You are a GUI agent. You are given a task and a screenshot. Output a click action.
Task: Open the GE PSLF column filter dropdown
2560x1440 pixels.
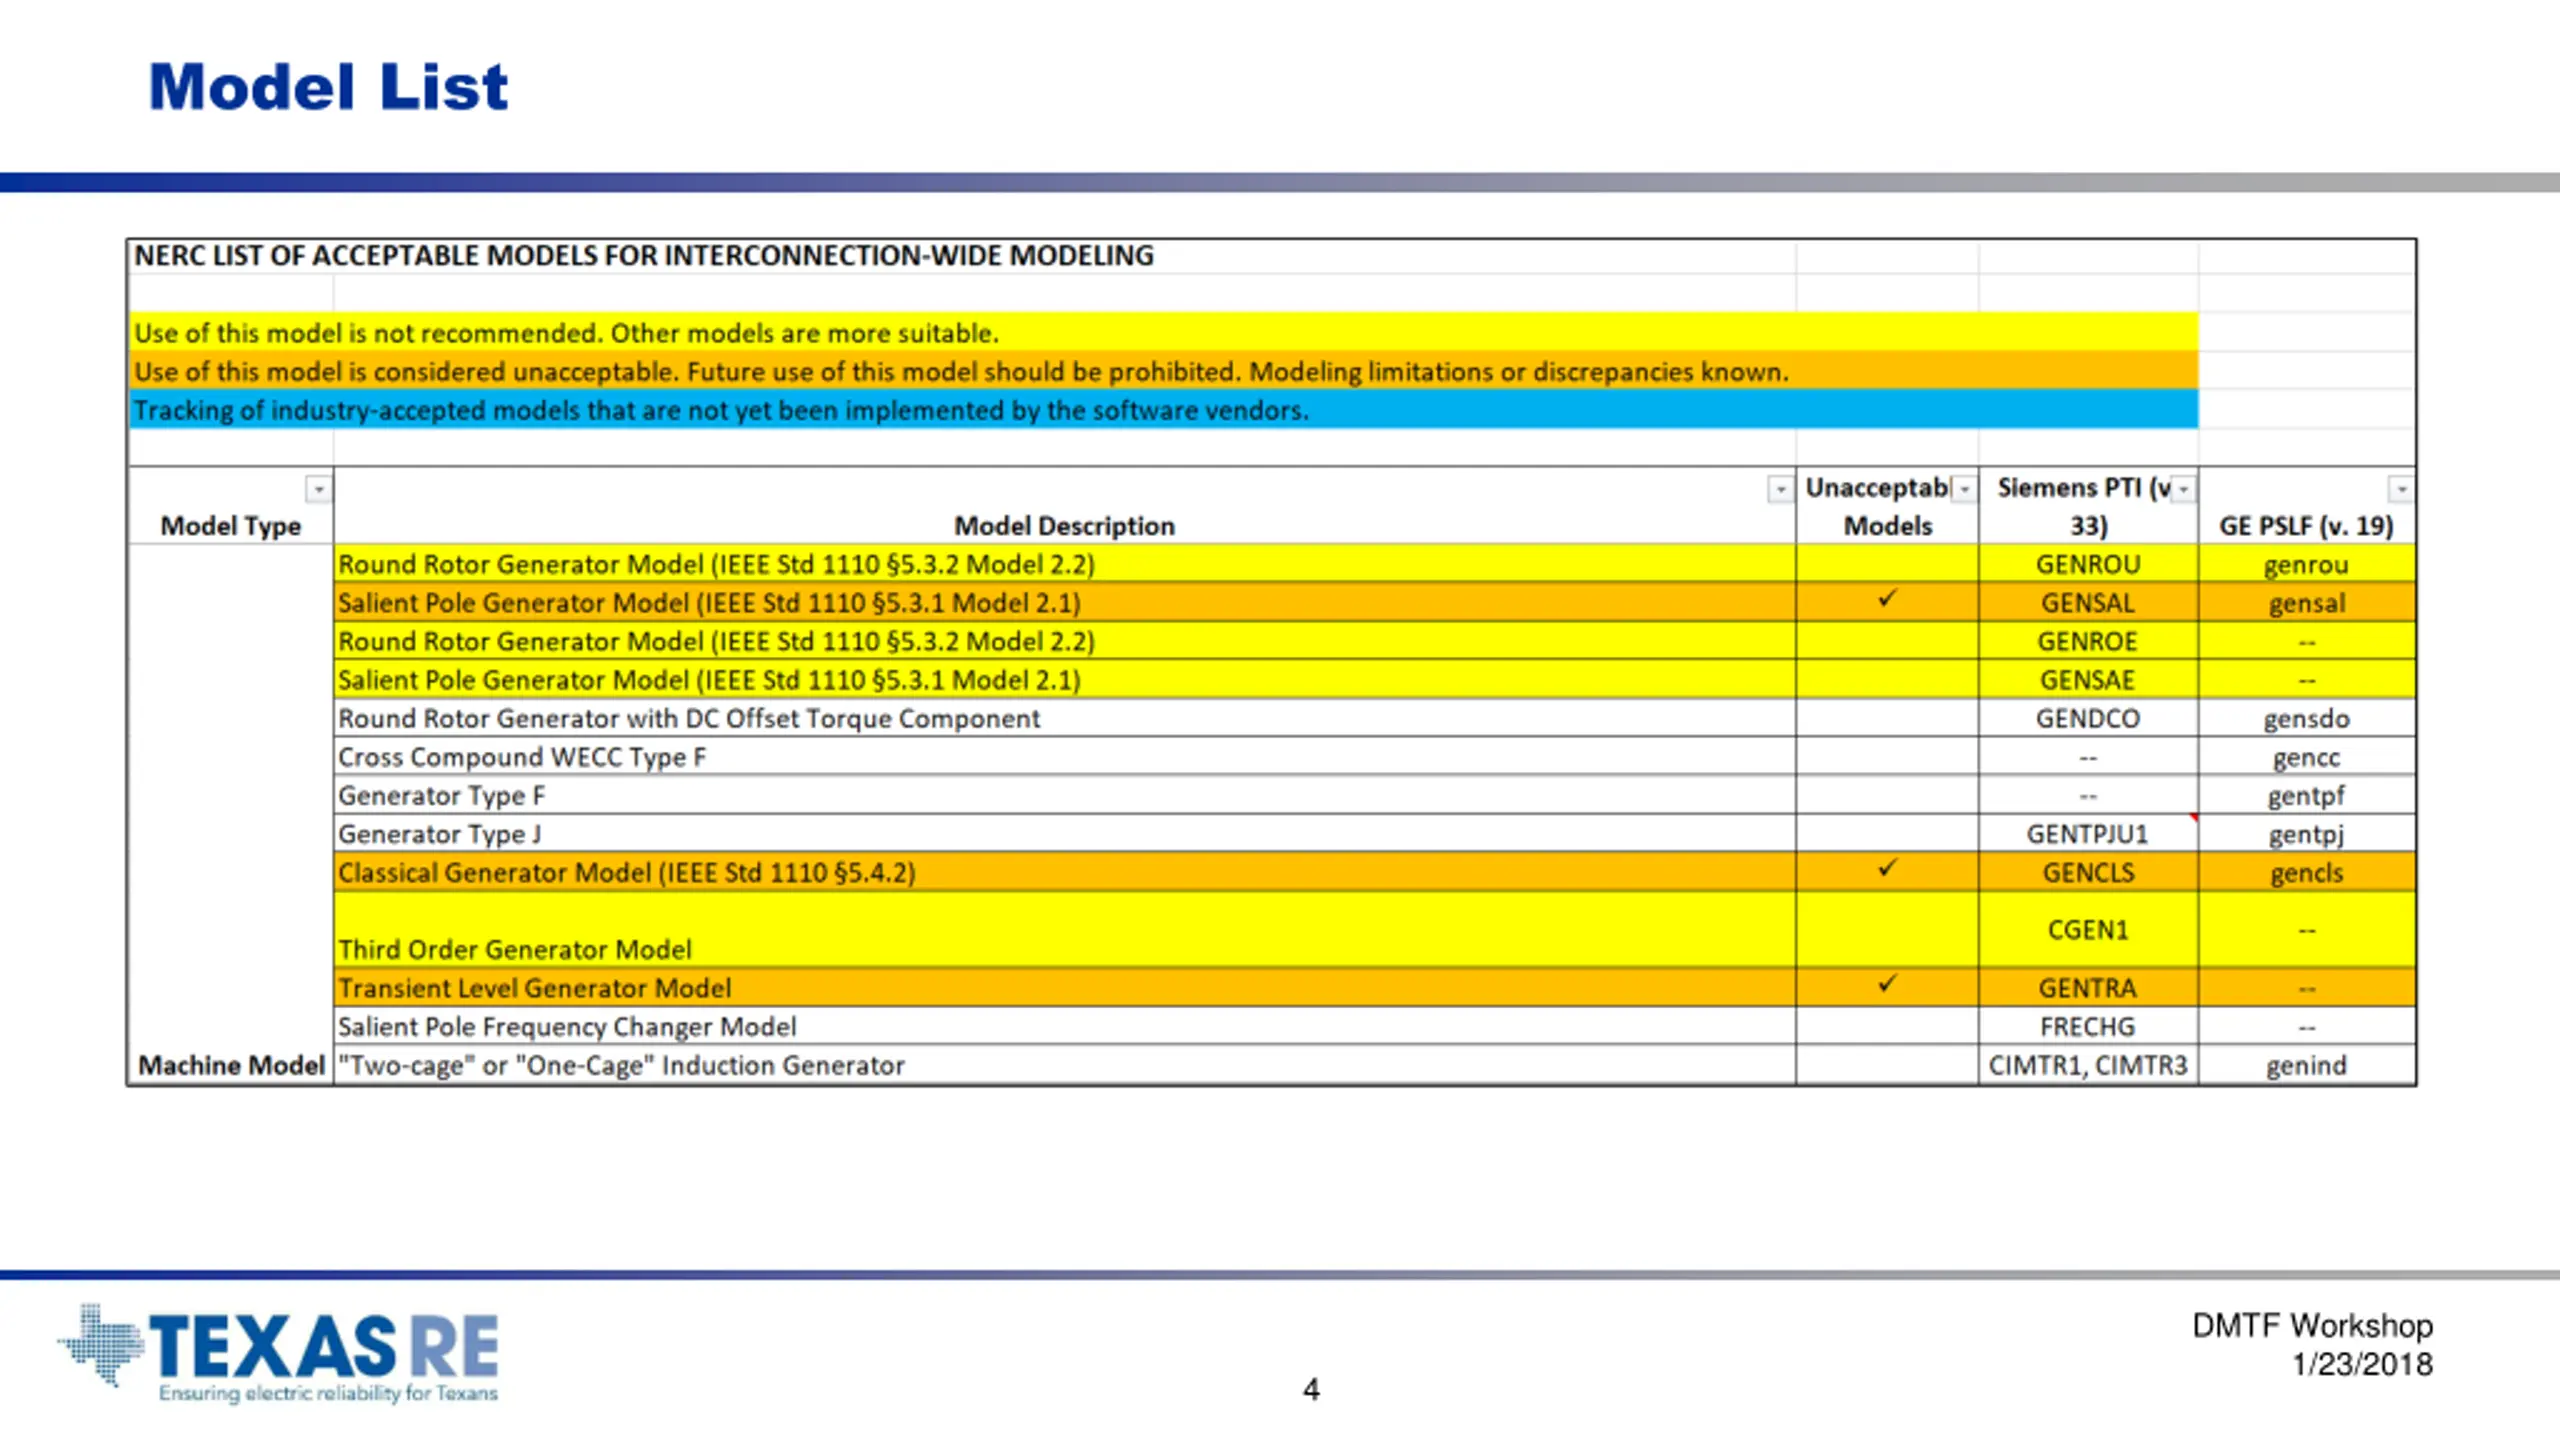[x=2401, y=489]
